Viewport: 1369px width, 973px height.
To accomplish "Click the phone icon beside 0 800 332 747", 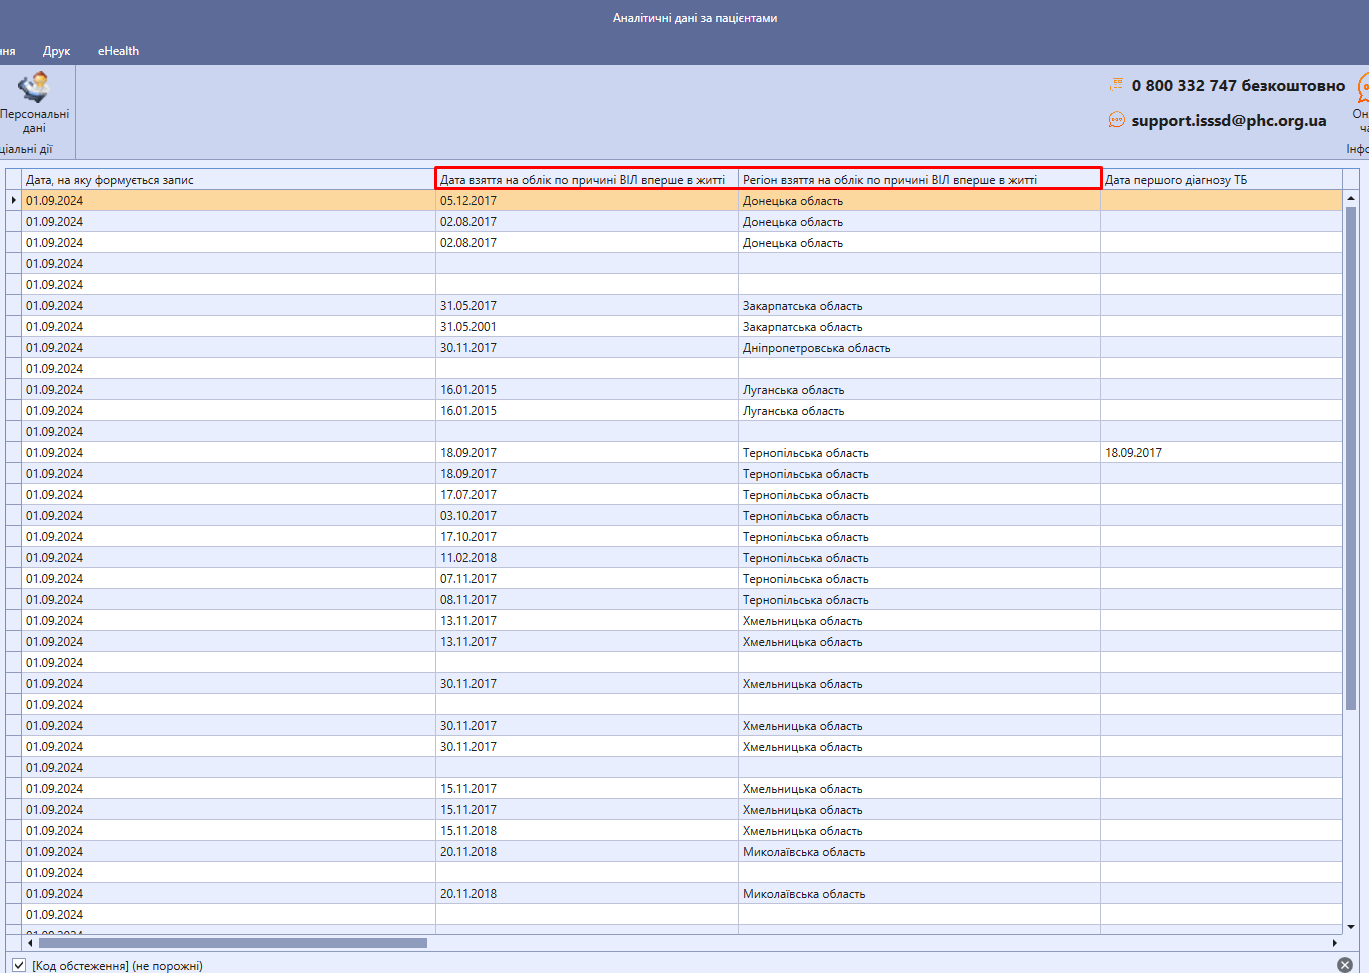I will 1117,85.
